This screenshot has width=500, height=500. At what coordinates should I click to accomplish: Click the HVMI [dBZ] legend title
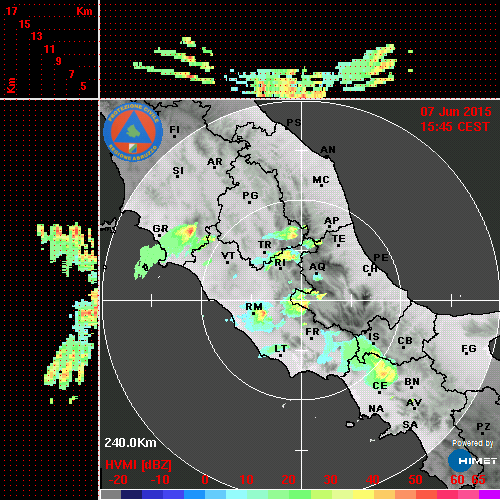(138, 465)
